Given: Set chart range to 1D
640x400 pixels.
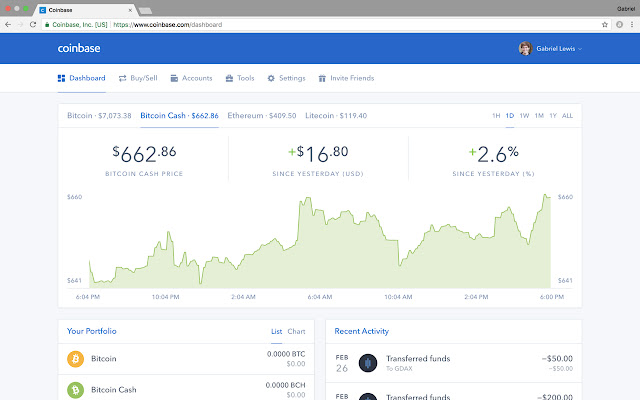Looking at the screenshot, I should coord(510,116).
